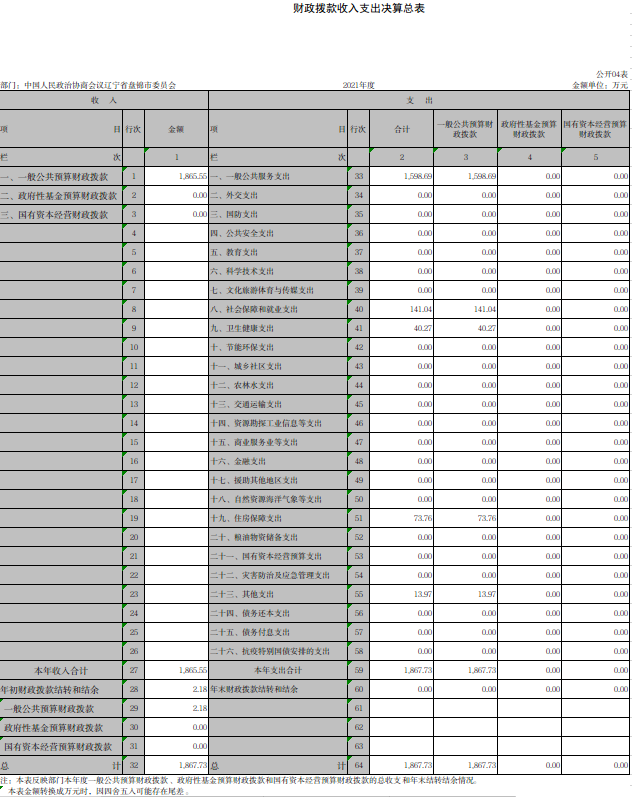Select 二十六、抗疫特别国债安排的支出 label
632x797 pixels.
(270, 651)
